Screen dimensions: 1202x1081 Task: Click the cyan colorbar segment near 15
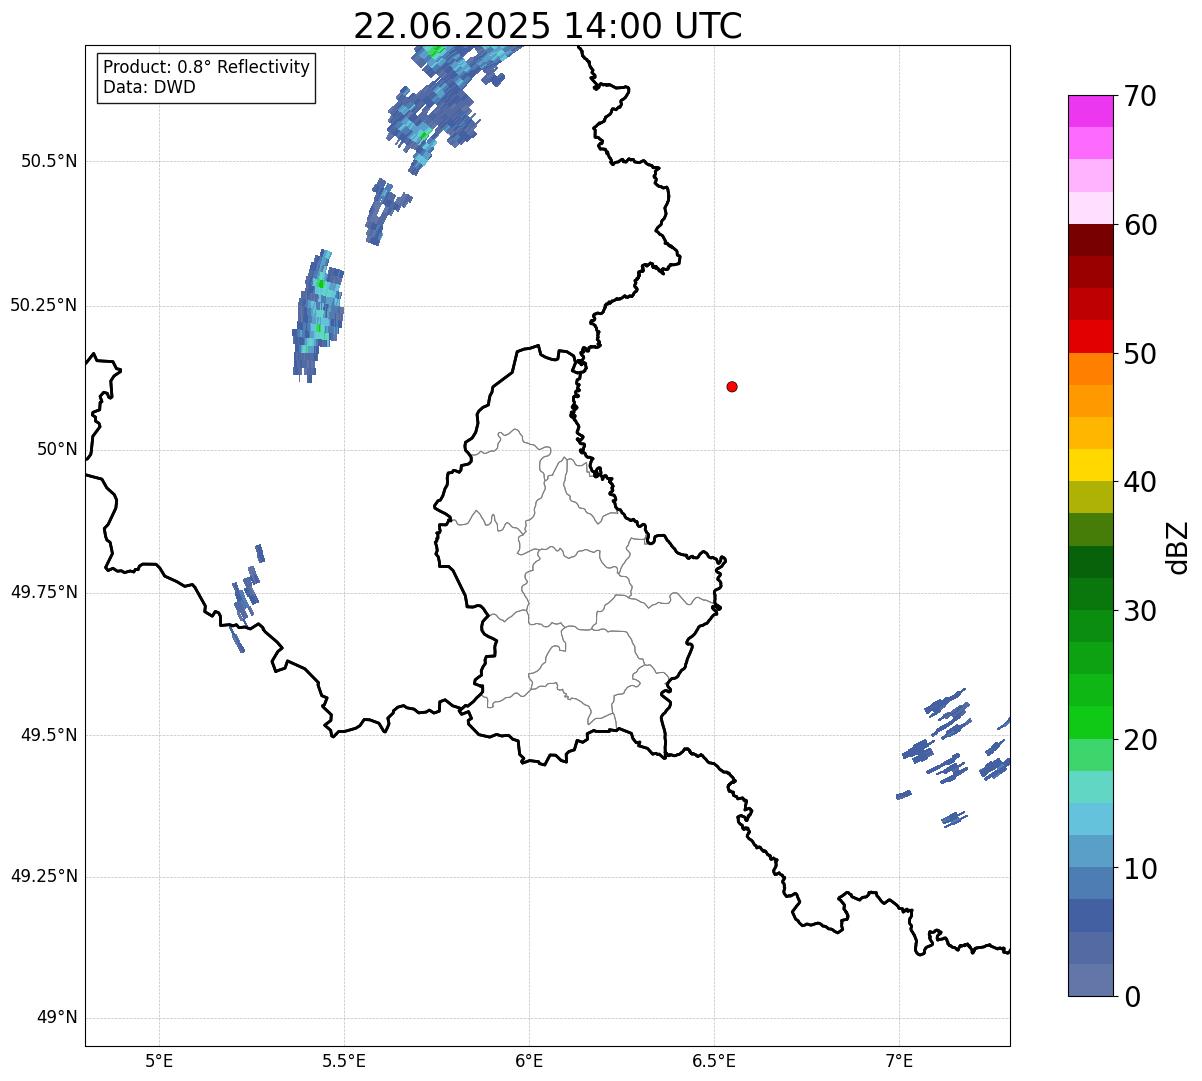point(1090,818)
